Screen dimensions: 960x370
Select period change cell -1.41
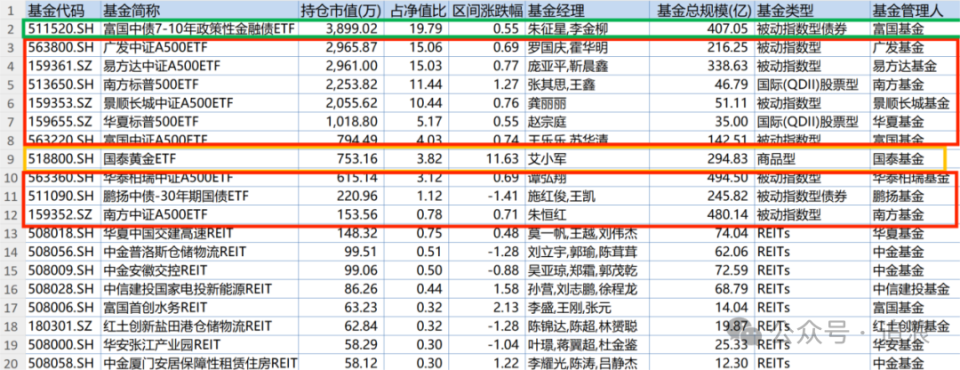488,197
